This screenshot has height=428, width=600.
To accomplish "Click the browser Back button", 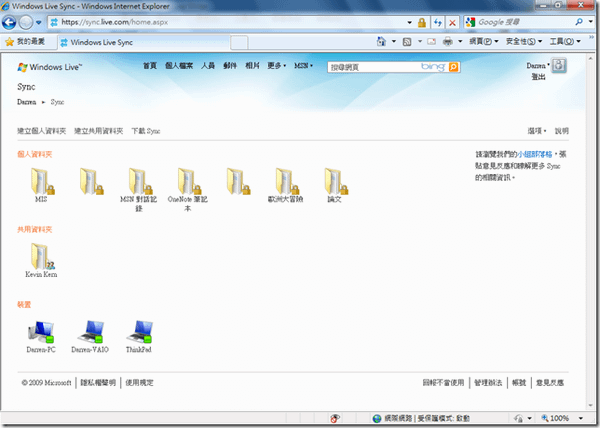I will point(9,23).
